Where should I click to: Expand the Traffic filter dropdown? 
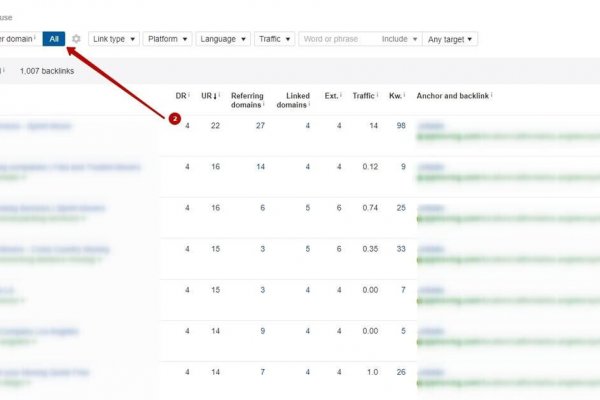tap(274, 39)
